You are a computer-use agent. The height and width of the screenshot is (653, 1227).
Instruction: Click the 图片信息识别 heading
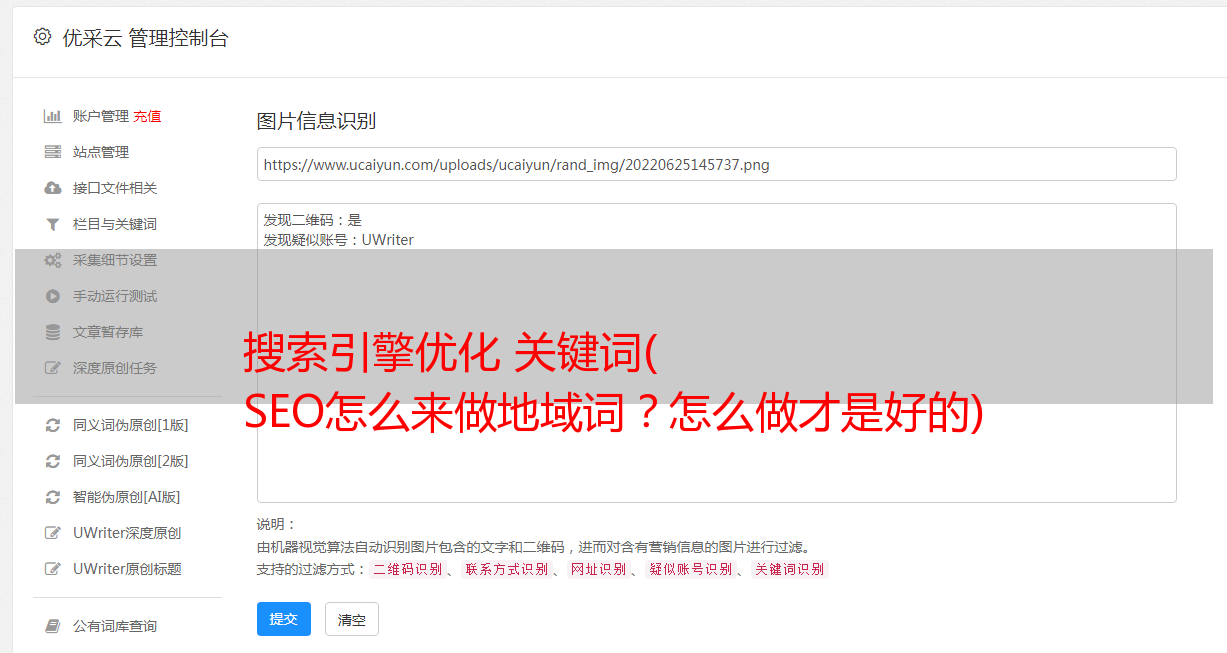316,121
